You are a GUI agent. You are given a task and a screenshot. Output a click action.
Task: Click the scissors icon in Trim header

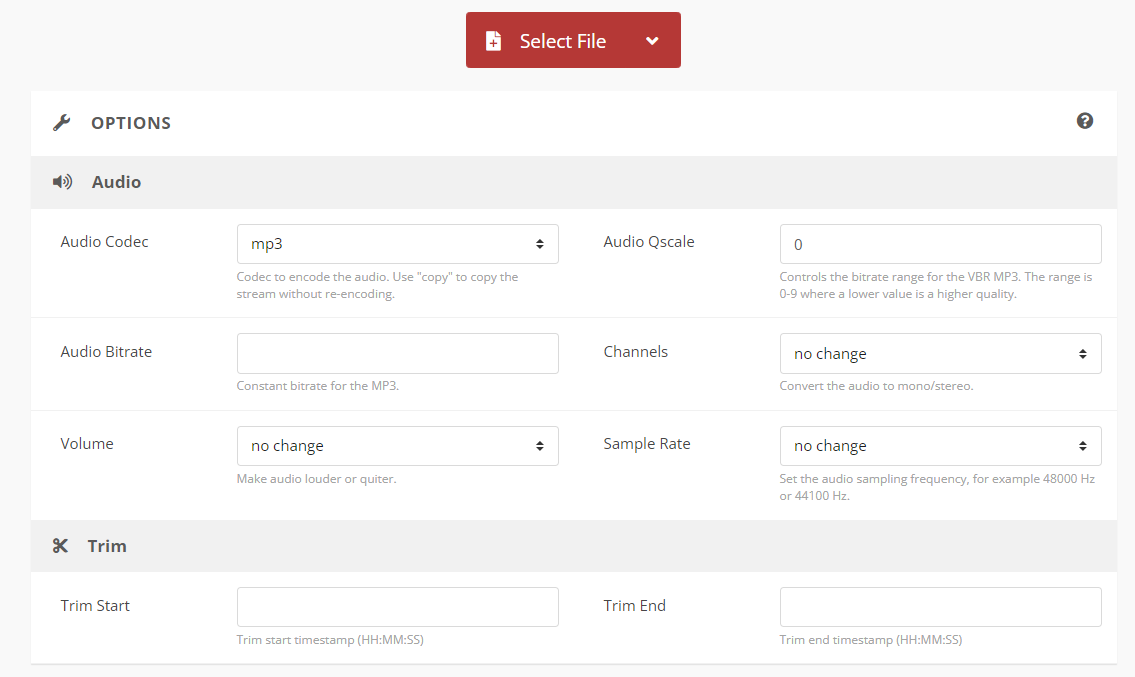(x=60, y=545)
